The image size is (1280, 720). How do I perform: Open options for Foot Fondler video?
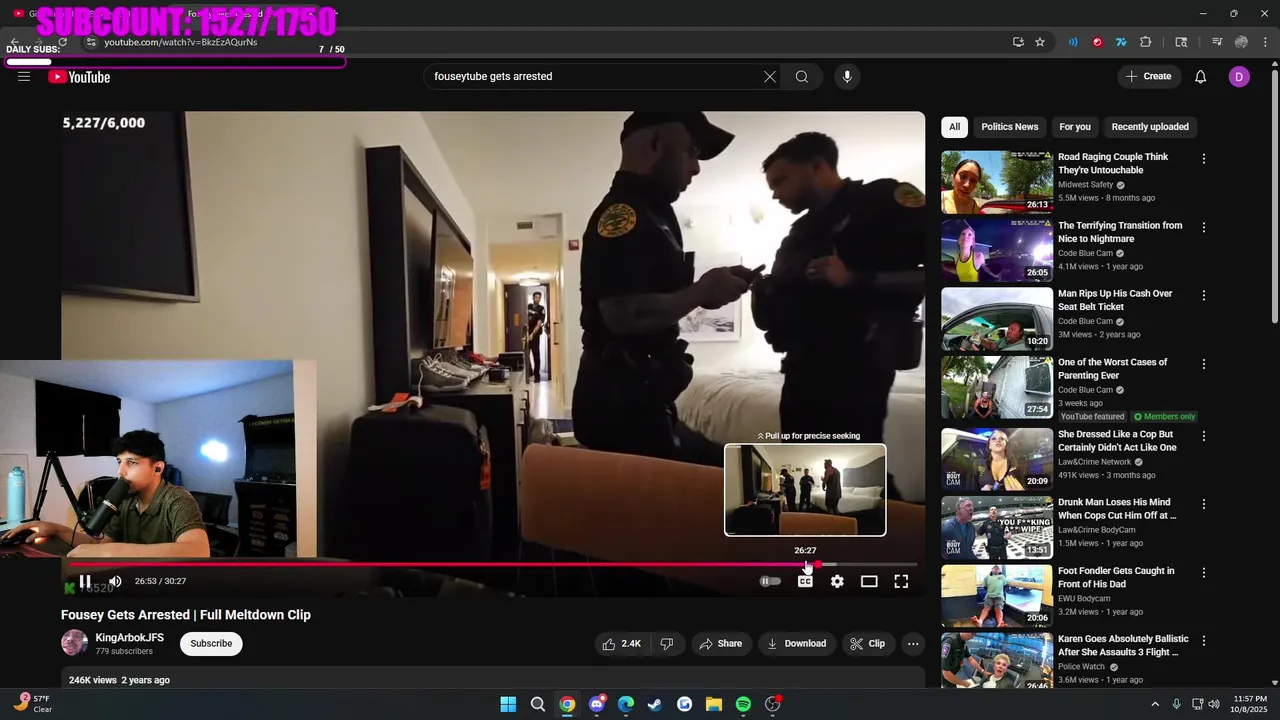click(1203, 573)
